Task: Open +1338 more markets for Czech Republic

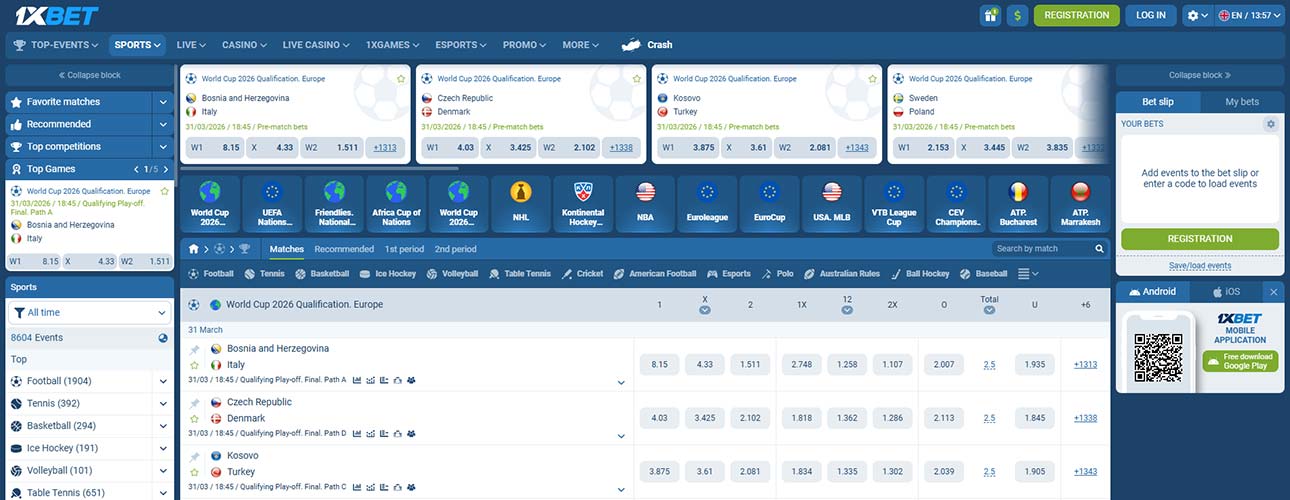Action: tap(1085, 418)
